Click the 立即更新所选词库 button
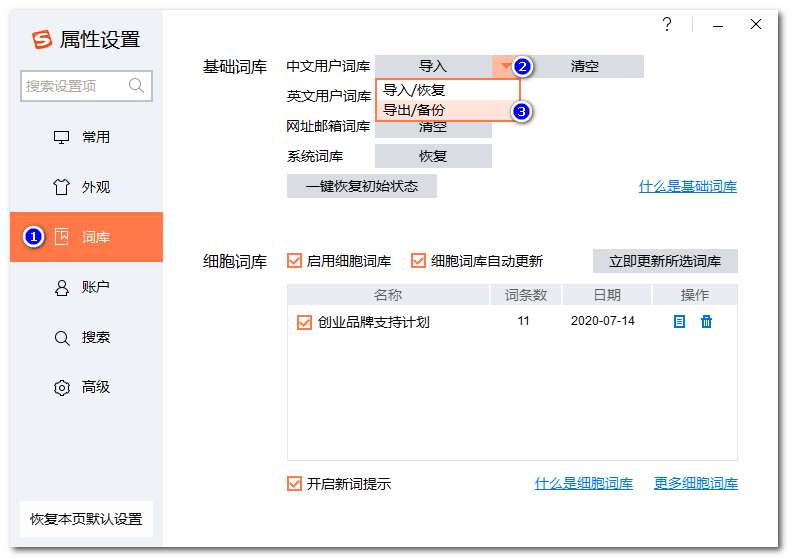The image size is (789, 558). click(x=665, y=261)
